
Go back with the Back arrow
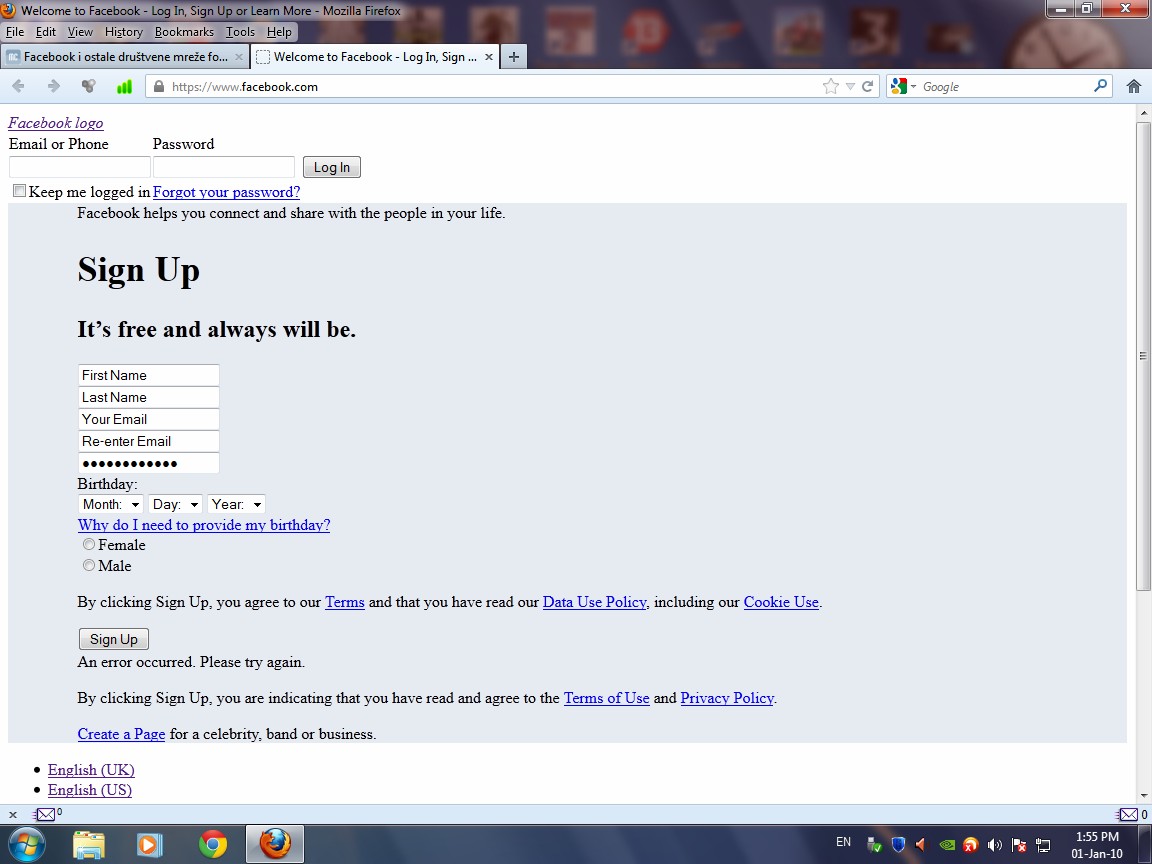18,86
